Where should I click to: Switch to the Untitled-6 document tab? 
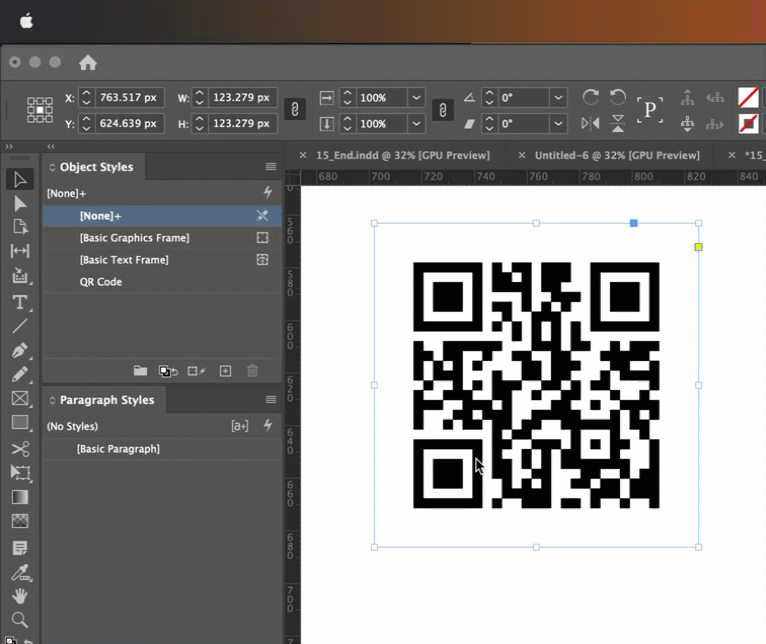coord(617,155)
